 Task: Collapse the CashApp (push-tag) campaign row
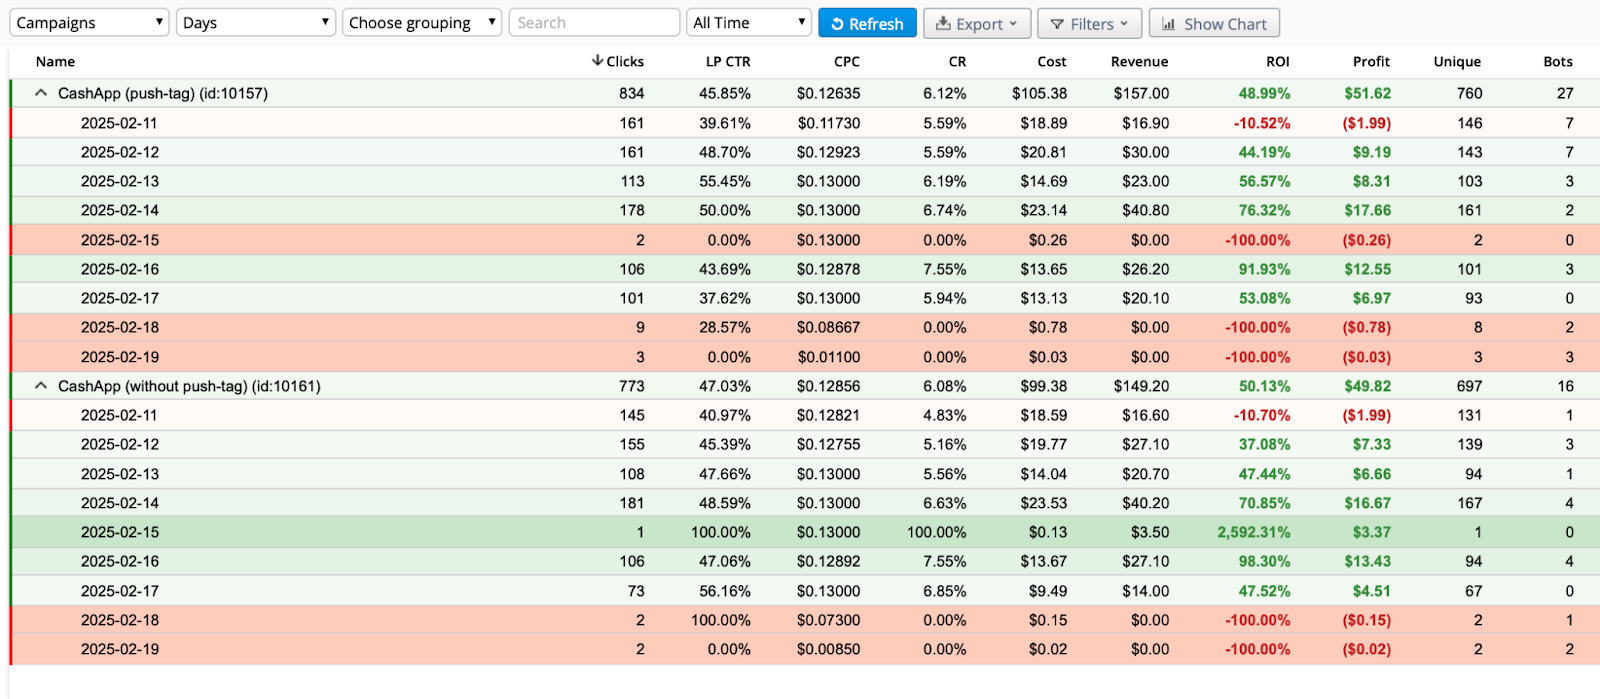pyautogui.click(x=41, y=93)
